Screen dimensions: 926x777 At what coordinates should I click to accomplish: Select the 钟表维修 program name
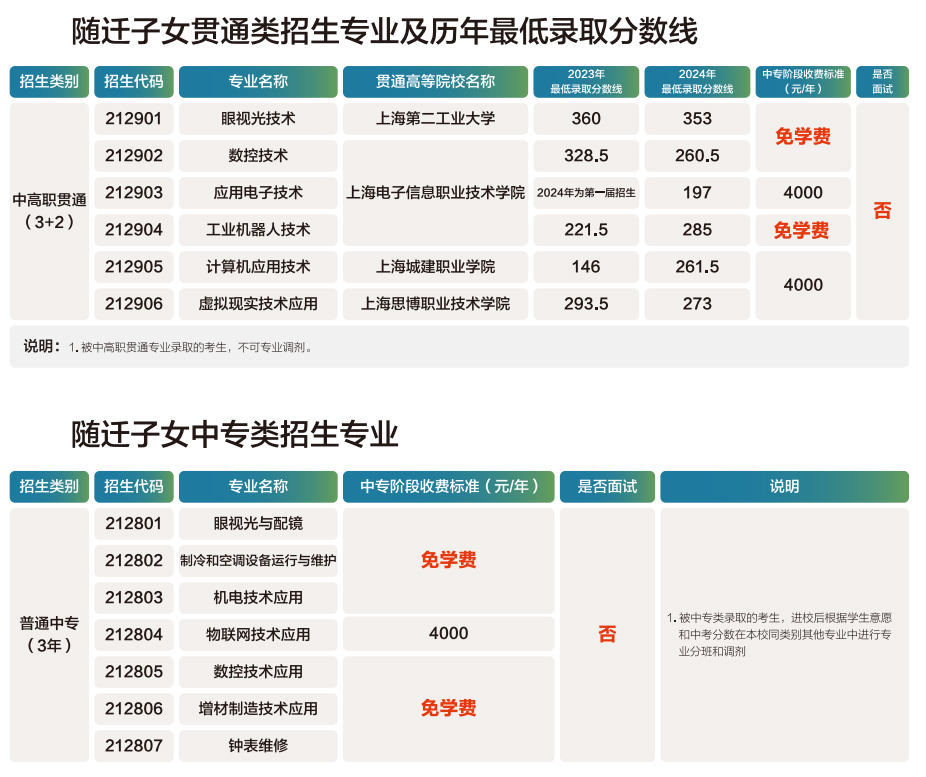pos(258,745)
